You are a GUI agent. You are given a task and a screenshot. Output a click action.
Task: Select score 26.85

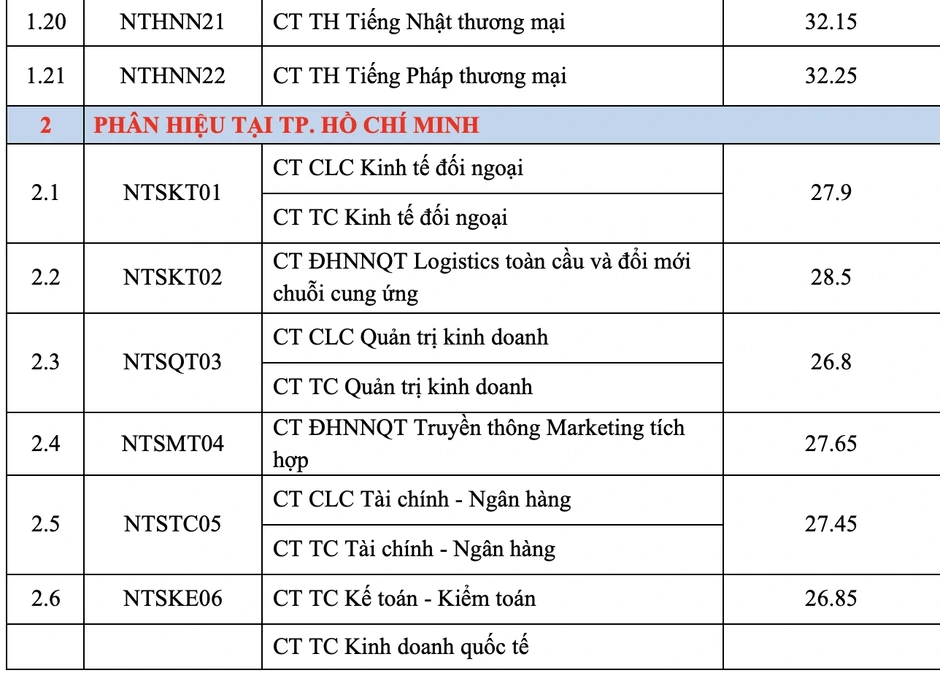(x=830, y=599)
